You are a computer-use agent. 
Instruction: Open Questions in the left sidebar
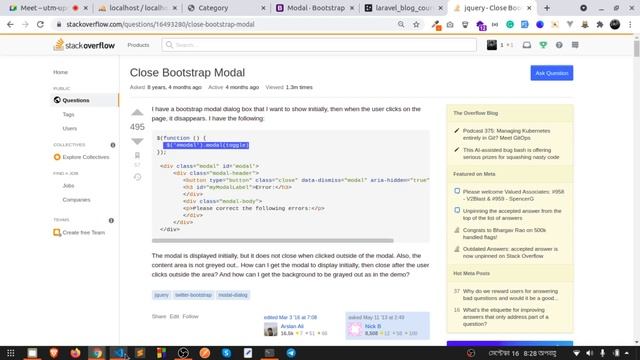[85, 100]
